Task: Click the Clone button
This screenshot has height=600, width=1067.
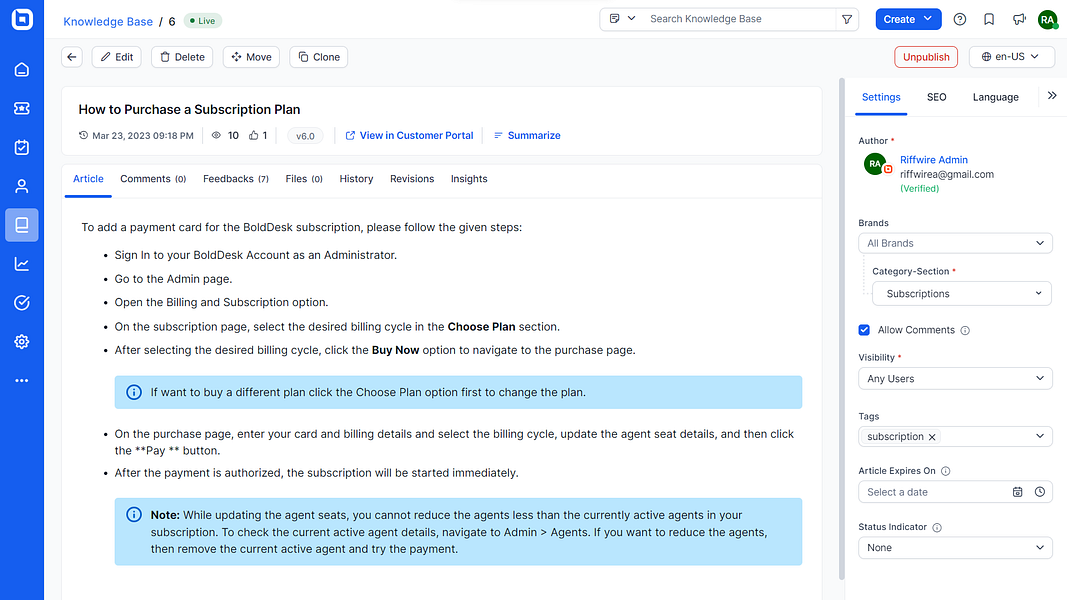Action: coord(318,57)
